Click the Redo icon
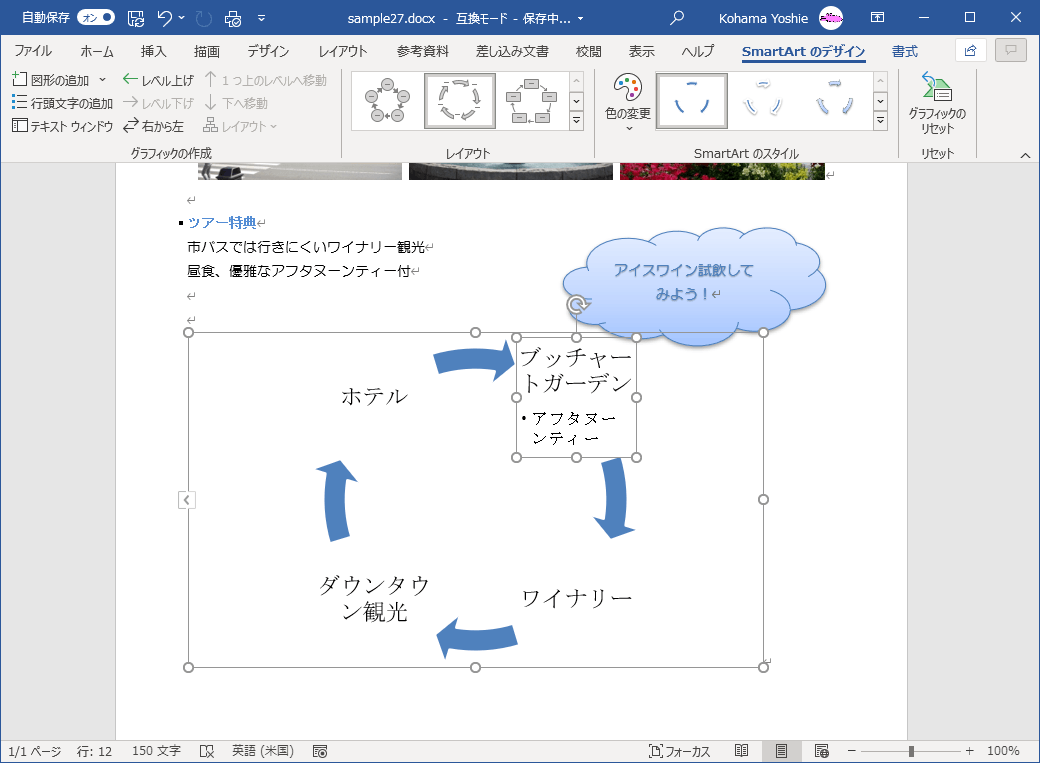 click(x=204, y=19)
